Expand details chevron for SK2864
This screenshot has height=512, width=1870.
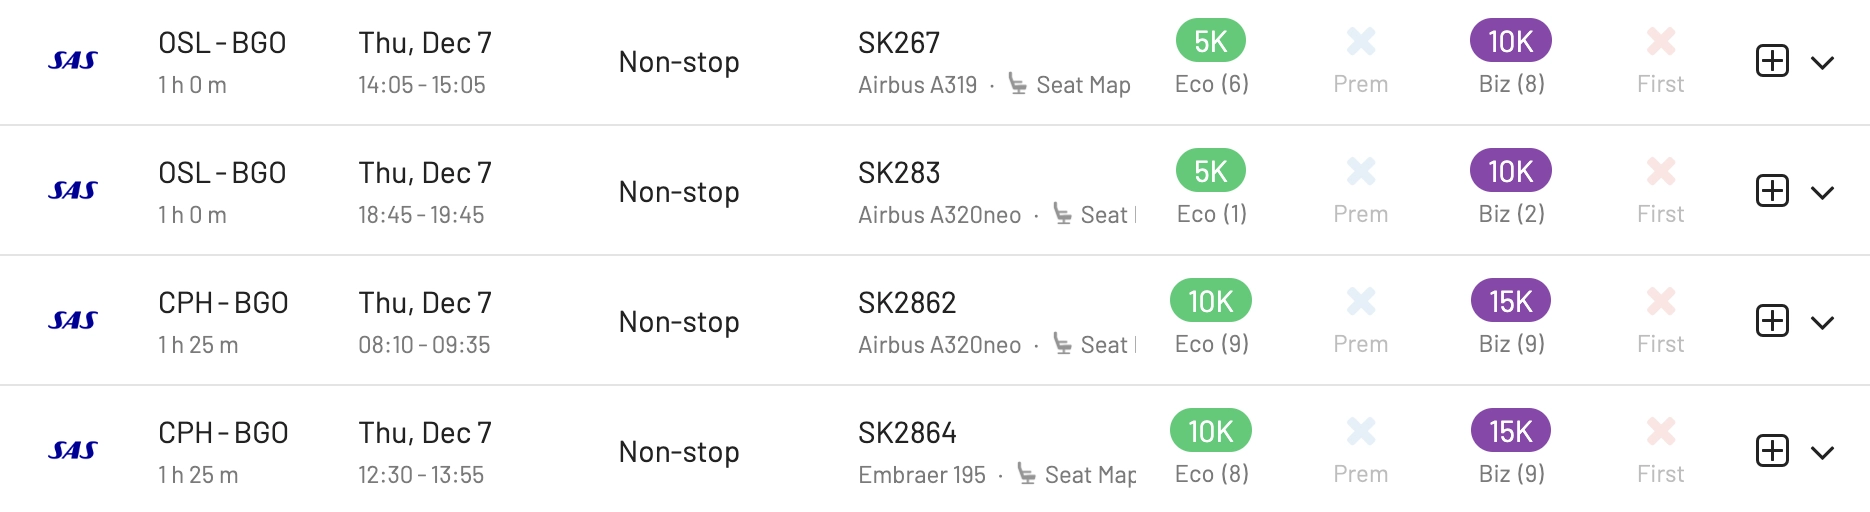pos(1823,453)
